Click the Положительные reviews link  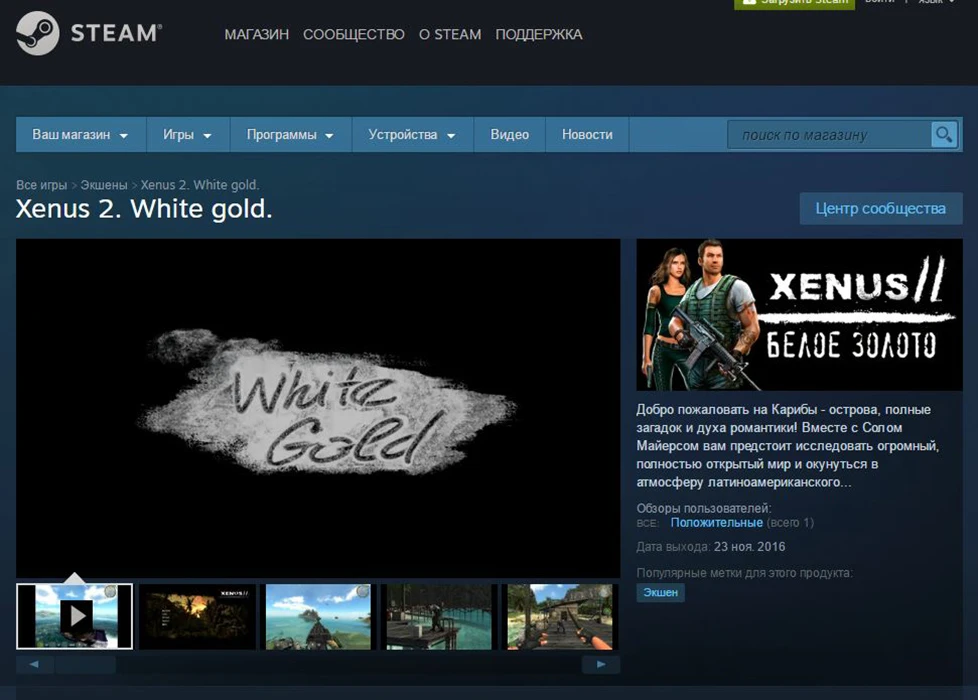[x=716, y=522]
